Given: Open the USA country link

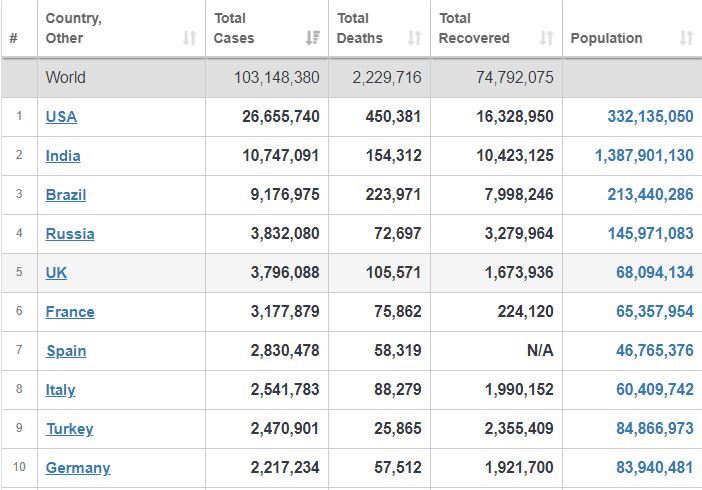Looking at the screenshot, I should 61,117.
